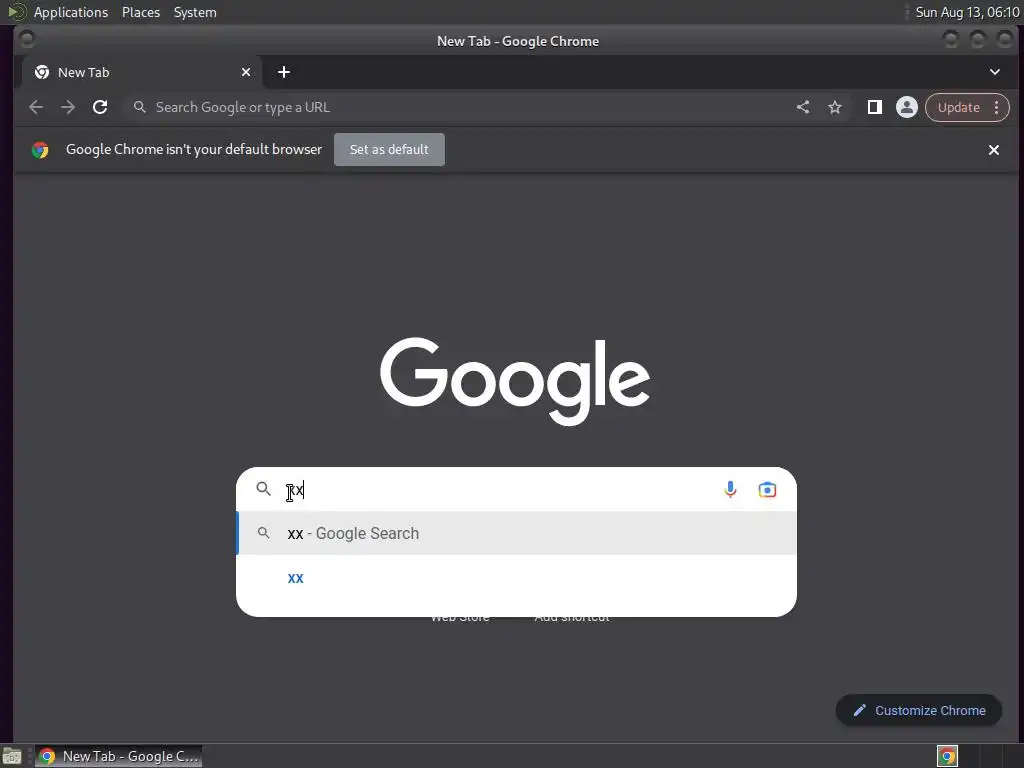
Task: Click the Applications menu logo icon
Action: (x=16, y=12)
